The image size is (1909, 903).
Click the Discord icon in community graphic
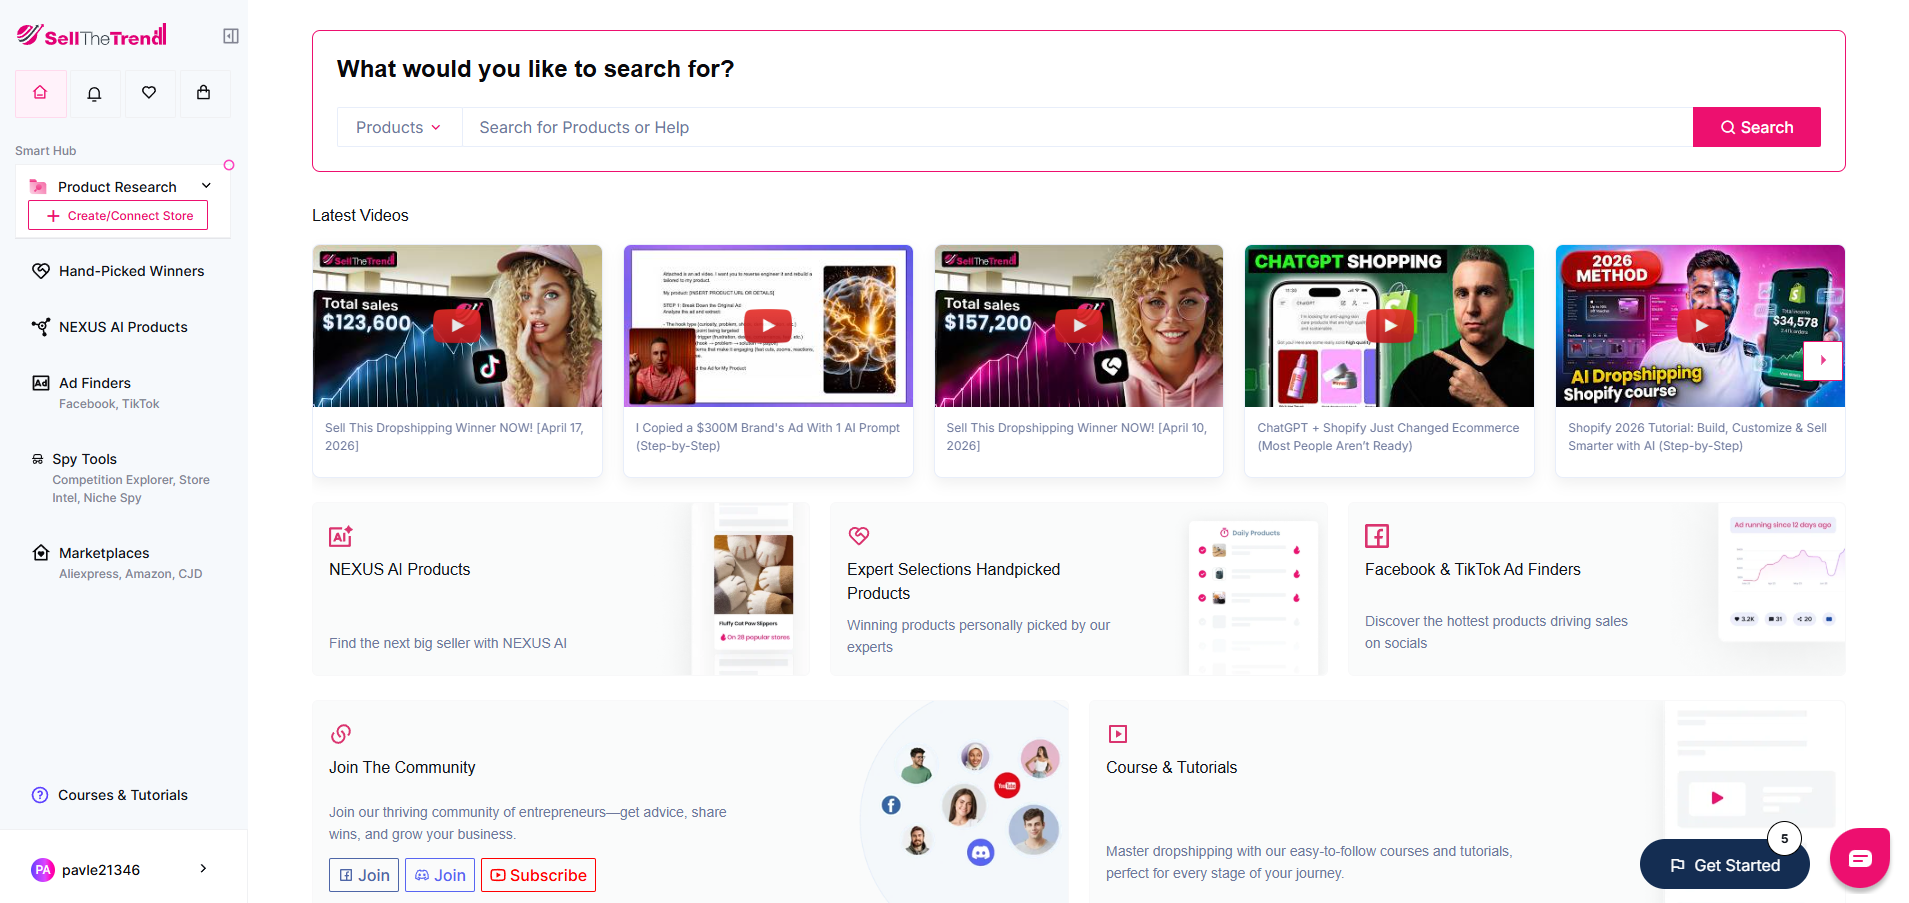coord(980,852)
